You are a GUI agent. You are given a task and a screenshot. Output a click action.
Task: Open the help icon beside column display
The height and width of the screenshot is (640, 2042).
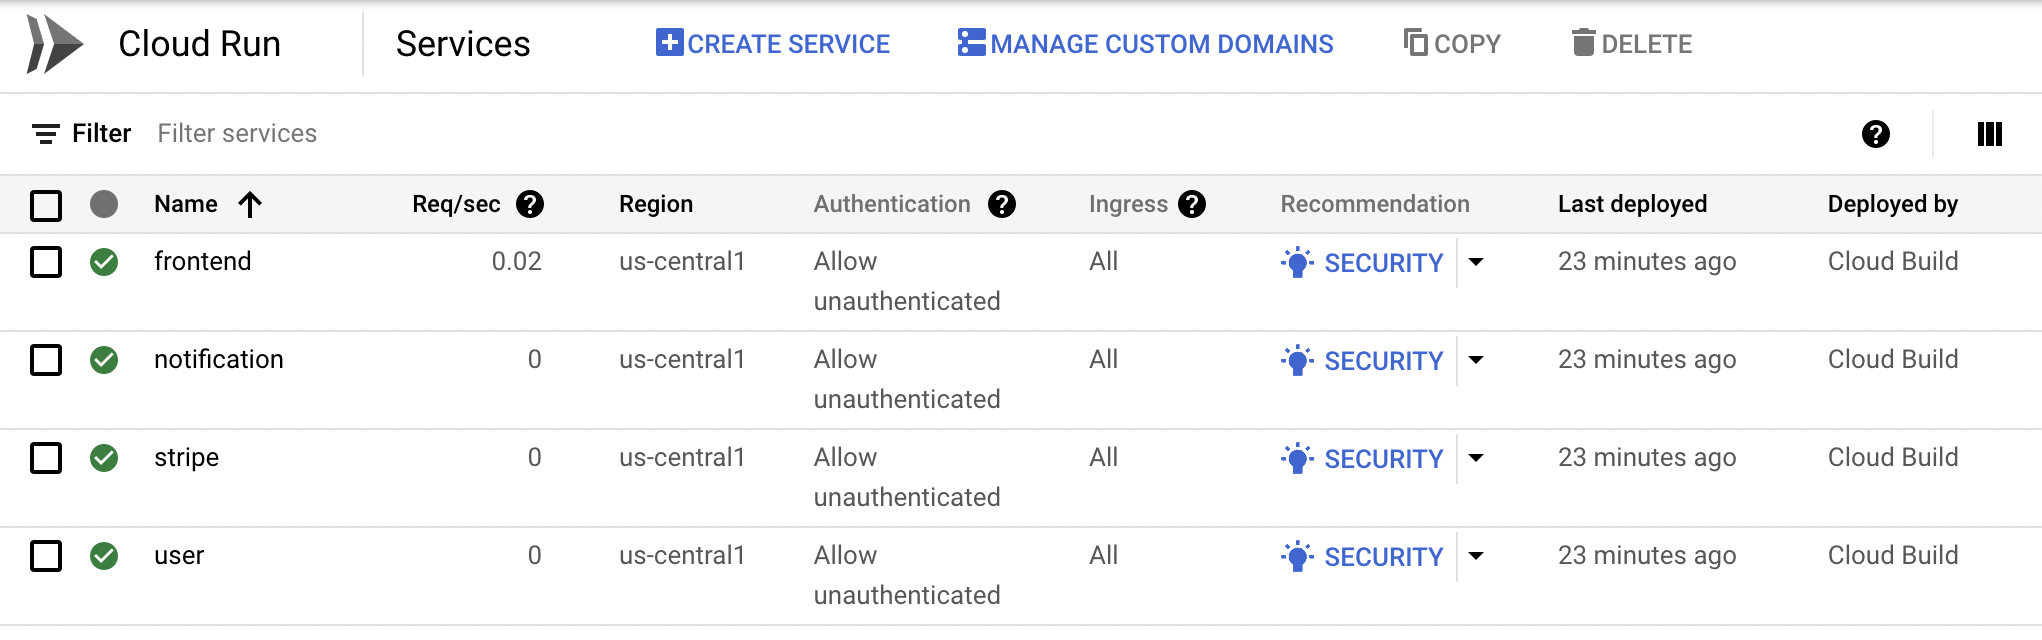pyautogui.click(x=1876, y=134)
